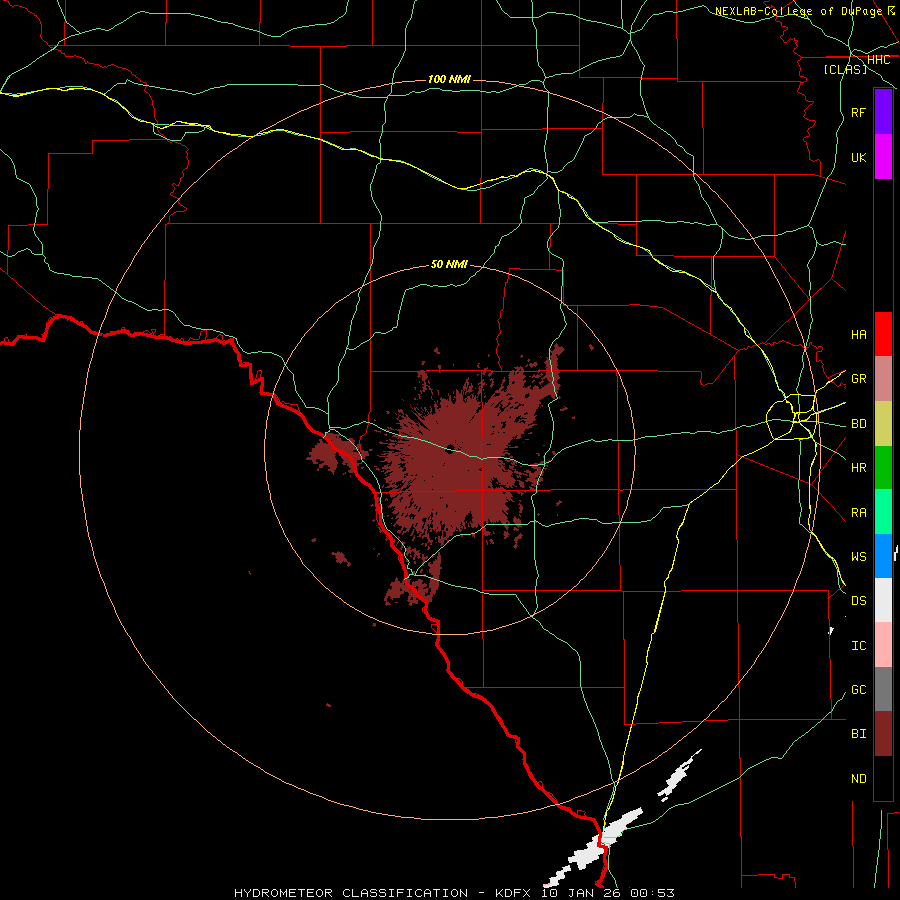Click the HA red legend swatch
This screenshot has height=900, width=900.
tap(883, 334)
